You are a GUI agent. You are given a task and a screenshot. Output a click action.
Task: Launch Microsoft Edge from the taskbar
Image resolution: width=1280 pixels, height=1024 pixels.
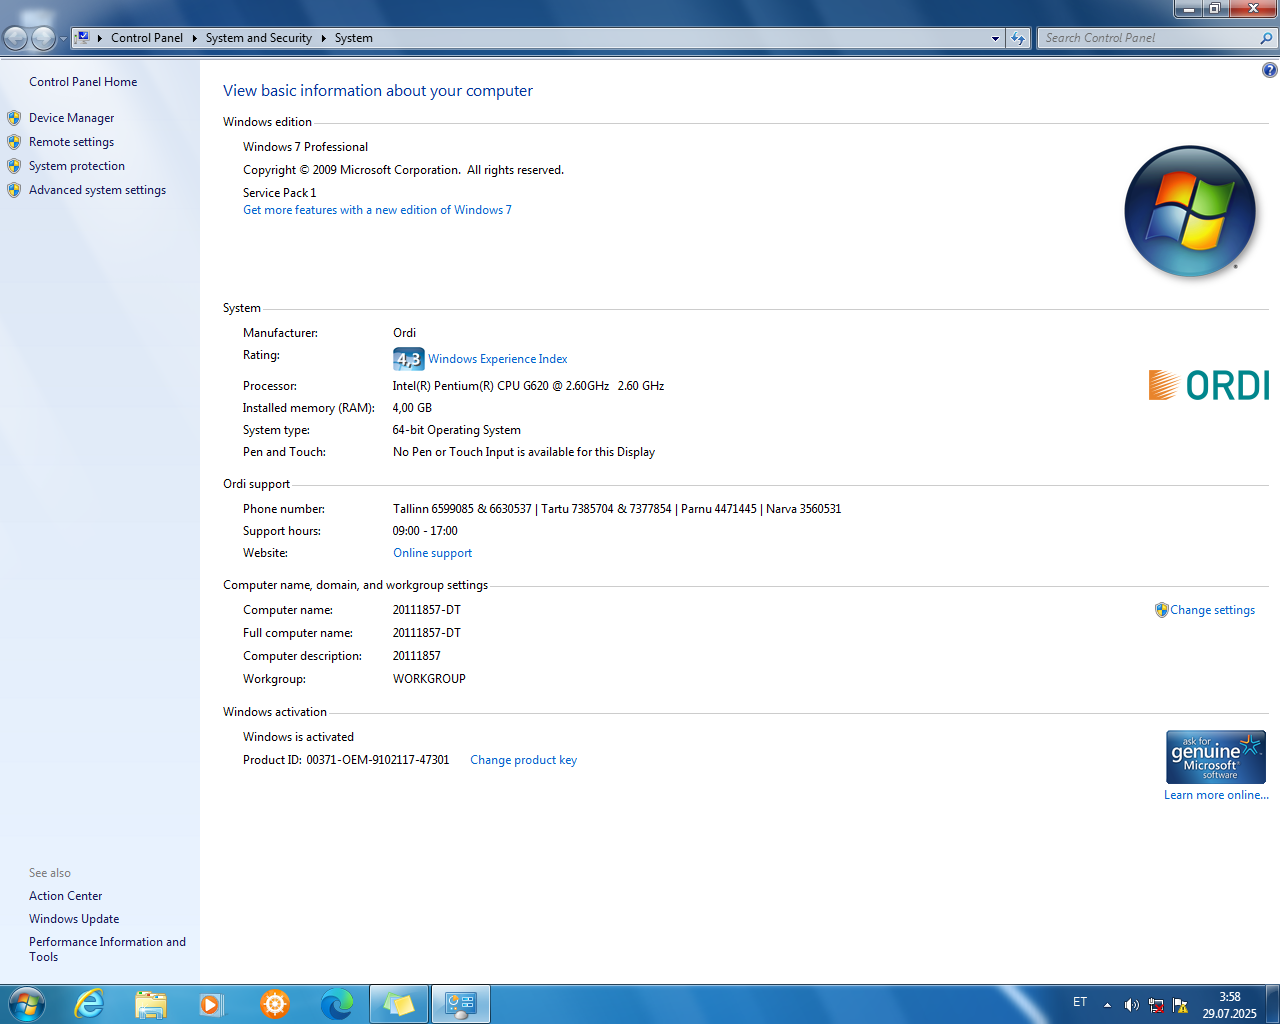(337, 1004)
